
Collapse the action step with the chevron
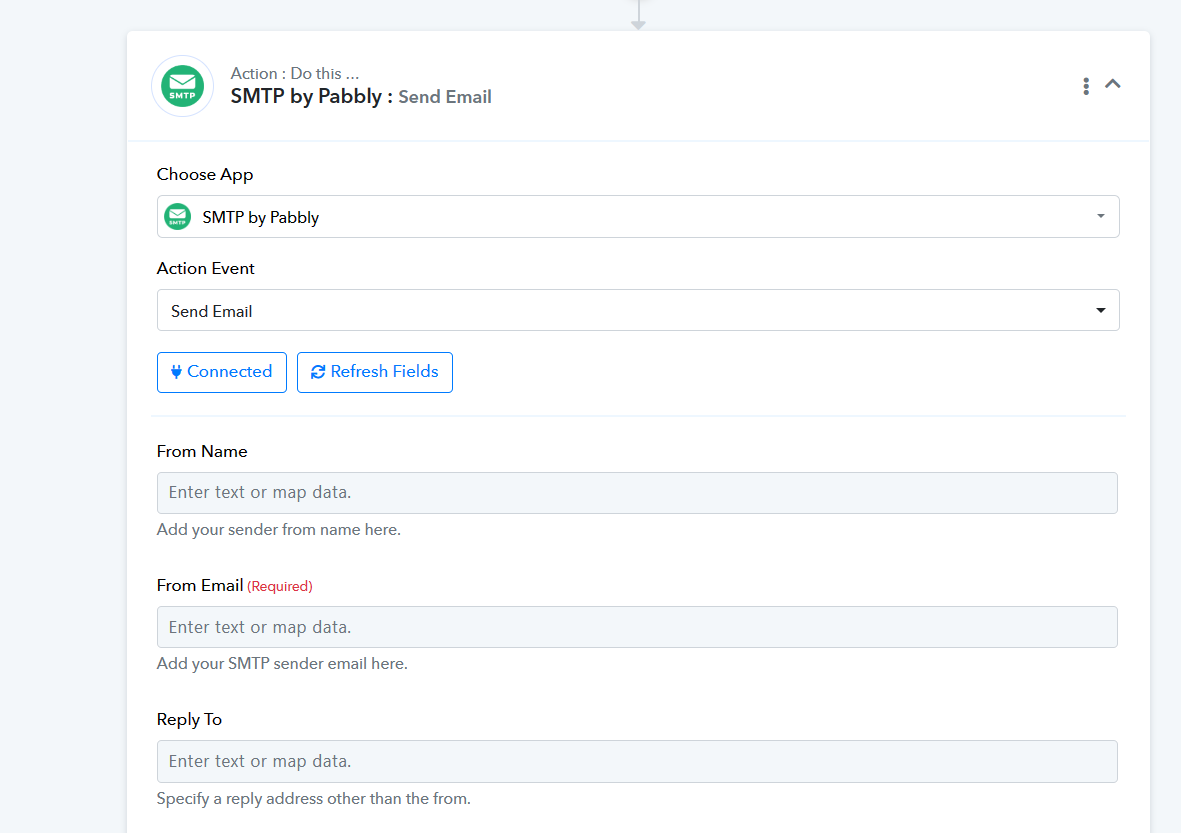(x=1112, y=84)
